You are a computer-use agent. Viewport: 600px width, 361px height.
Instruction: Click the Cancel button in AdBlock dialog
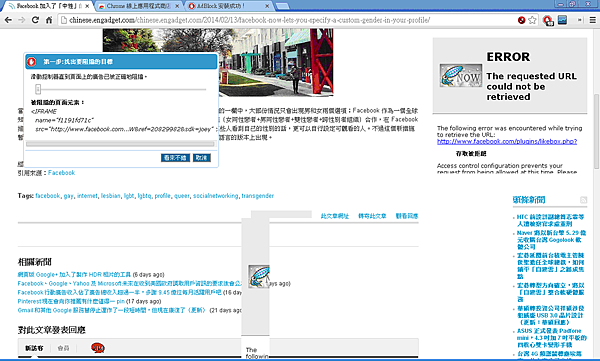pos(202,158)
